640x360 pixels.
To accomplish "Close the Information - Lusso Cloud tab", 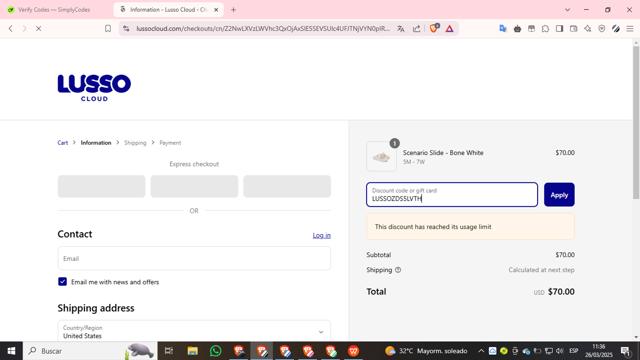I will [x=216, y=9].
